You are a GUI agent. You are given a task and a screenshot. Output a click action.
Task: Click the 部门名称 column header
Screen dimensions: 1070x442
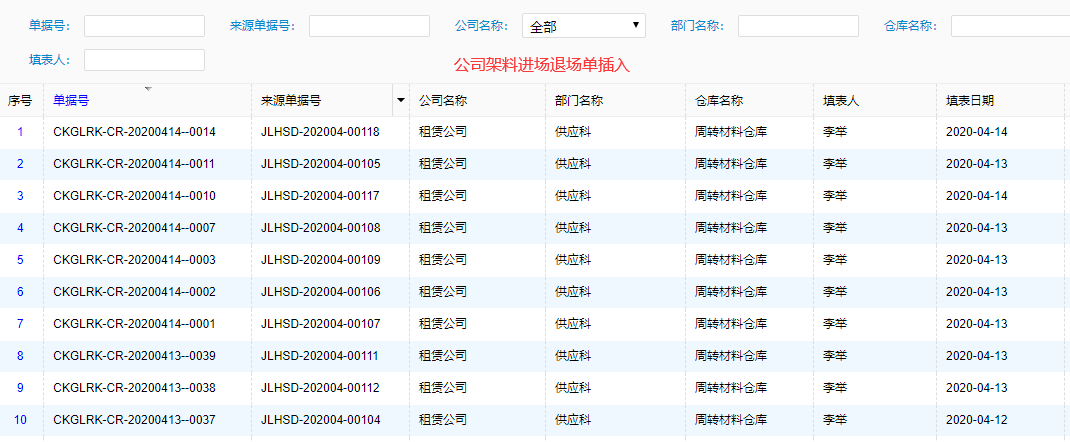[x=579, y=101]
